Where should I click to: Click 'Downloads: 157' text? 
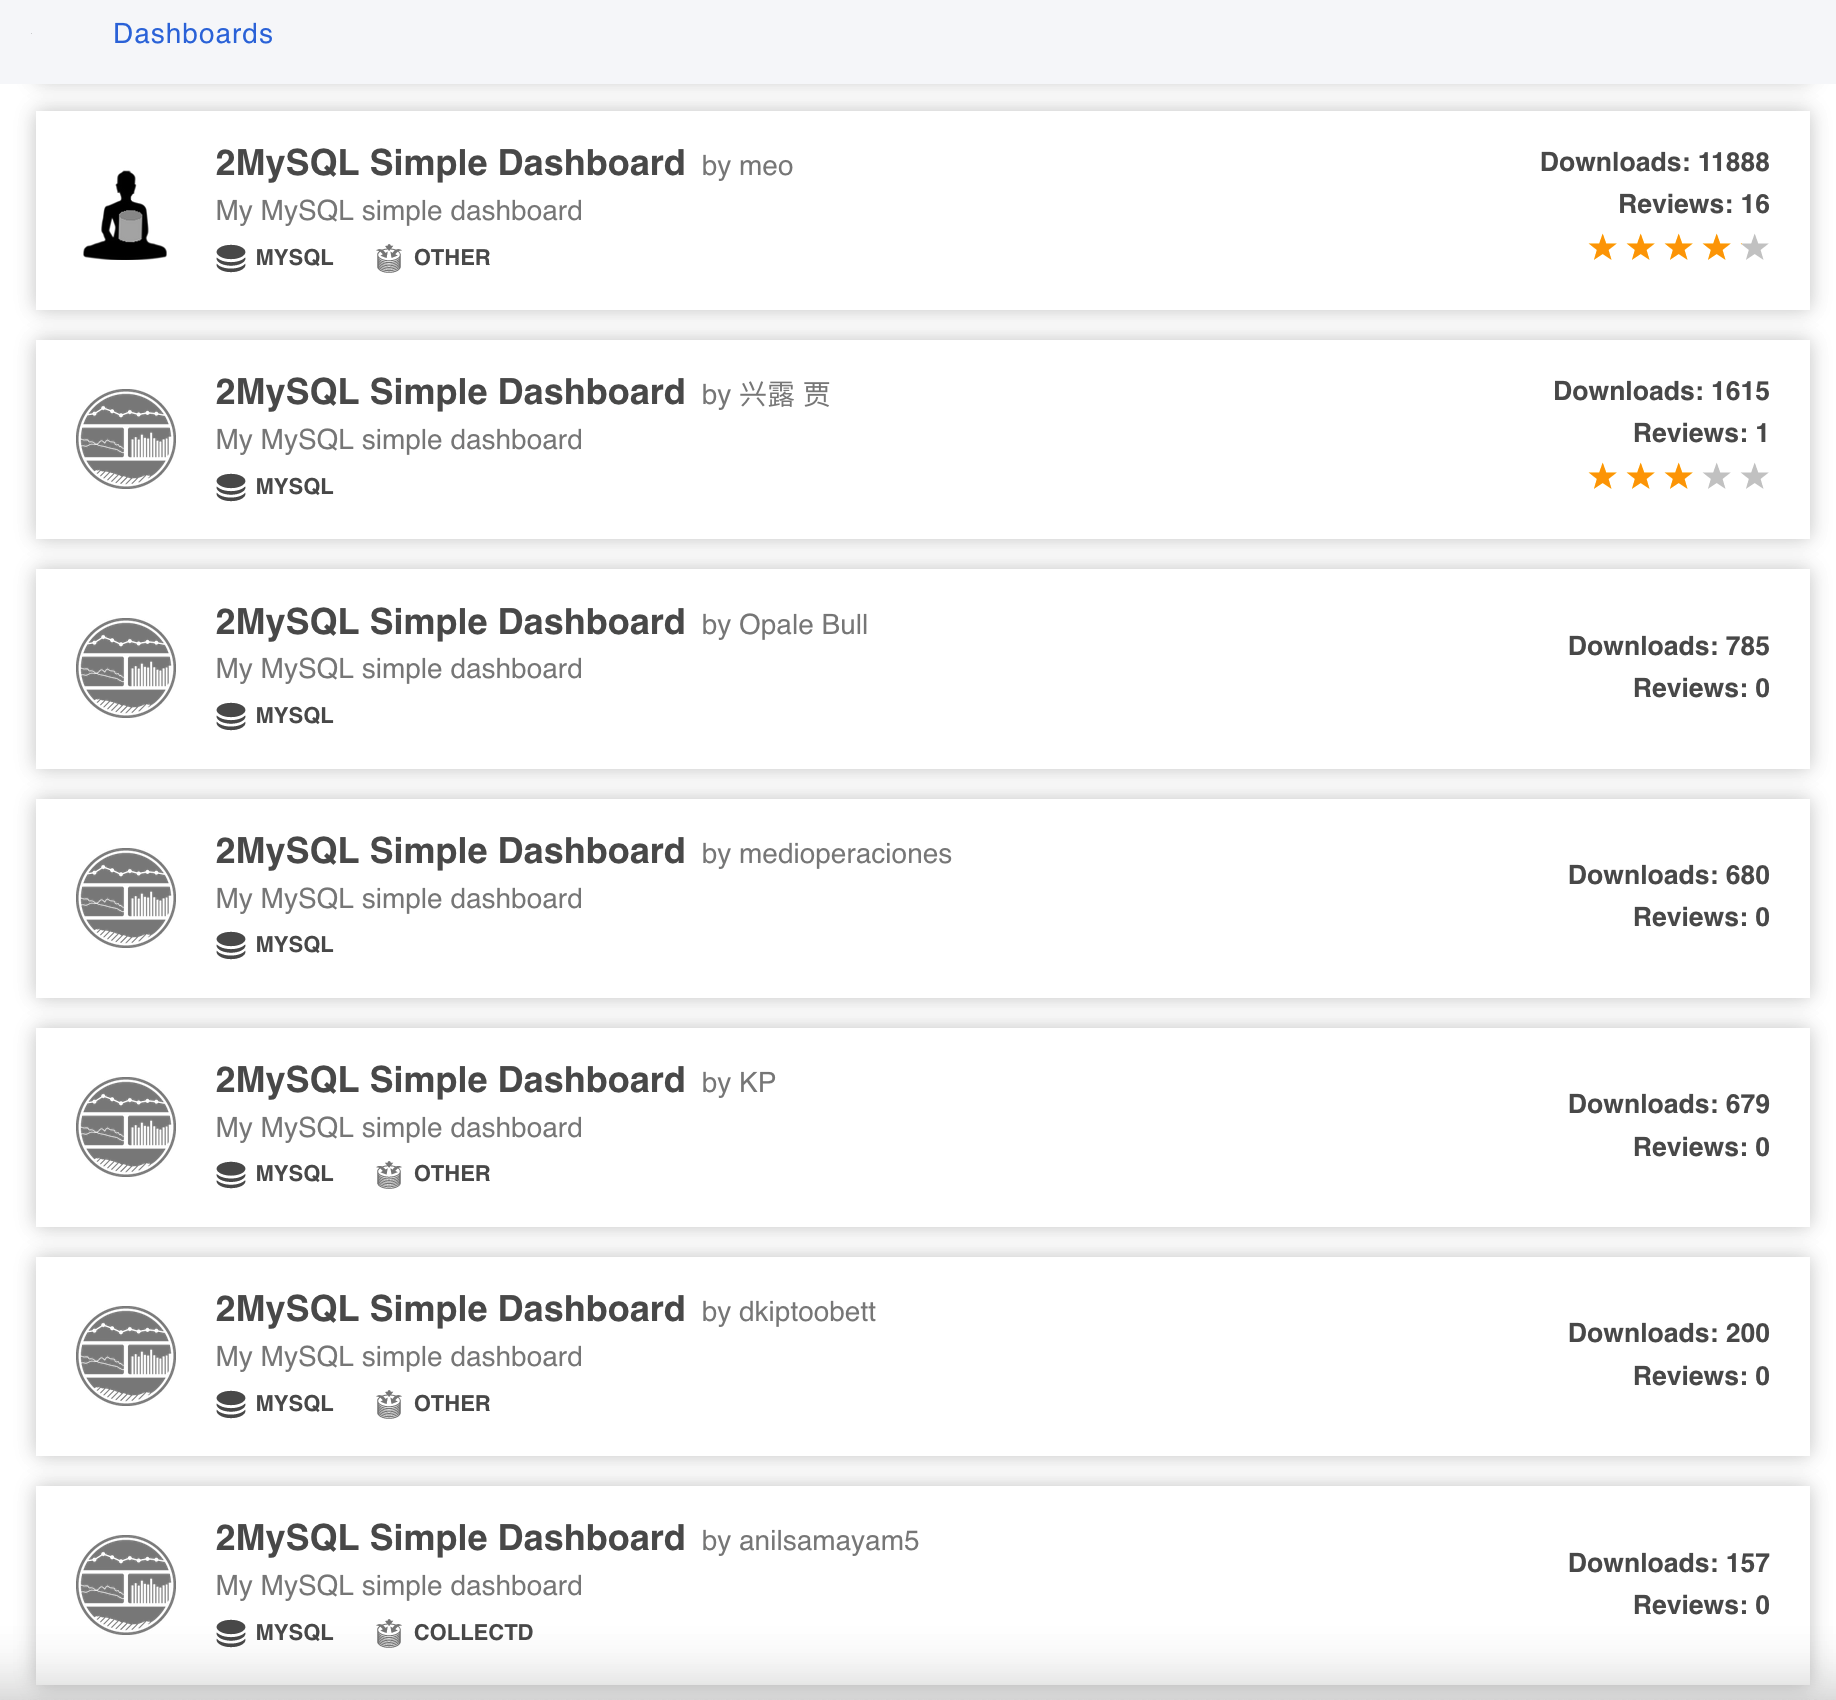click(1668, 1563)
